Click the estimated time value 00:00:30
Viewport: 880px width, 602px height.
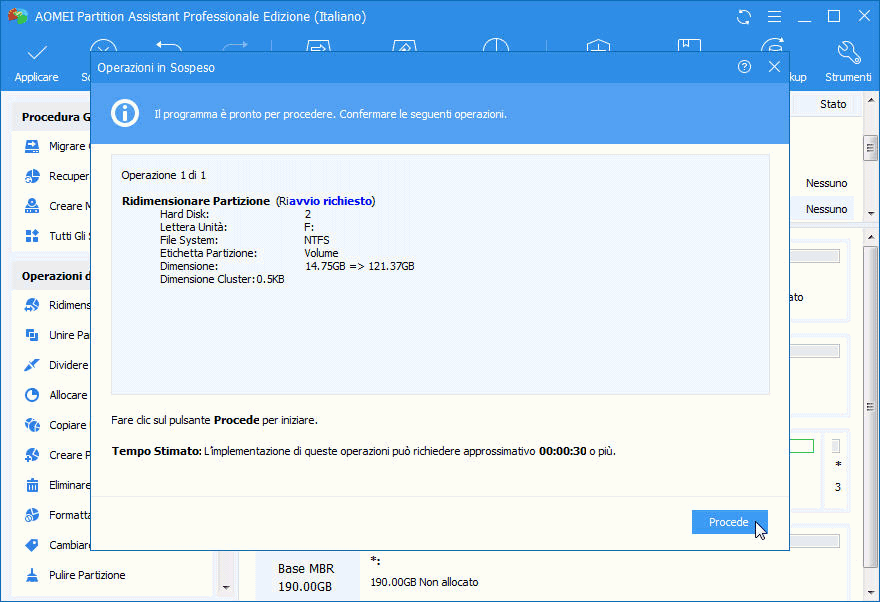tap(562, 451)
